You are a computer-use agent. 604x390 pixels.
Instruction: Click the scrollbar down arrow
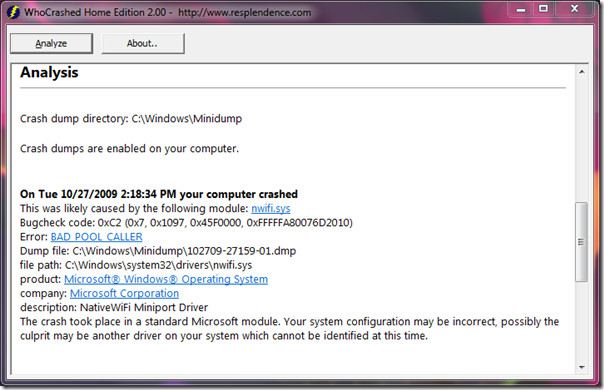tap(582, 367)
